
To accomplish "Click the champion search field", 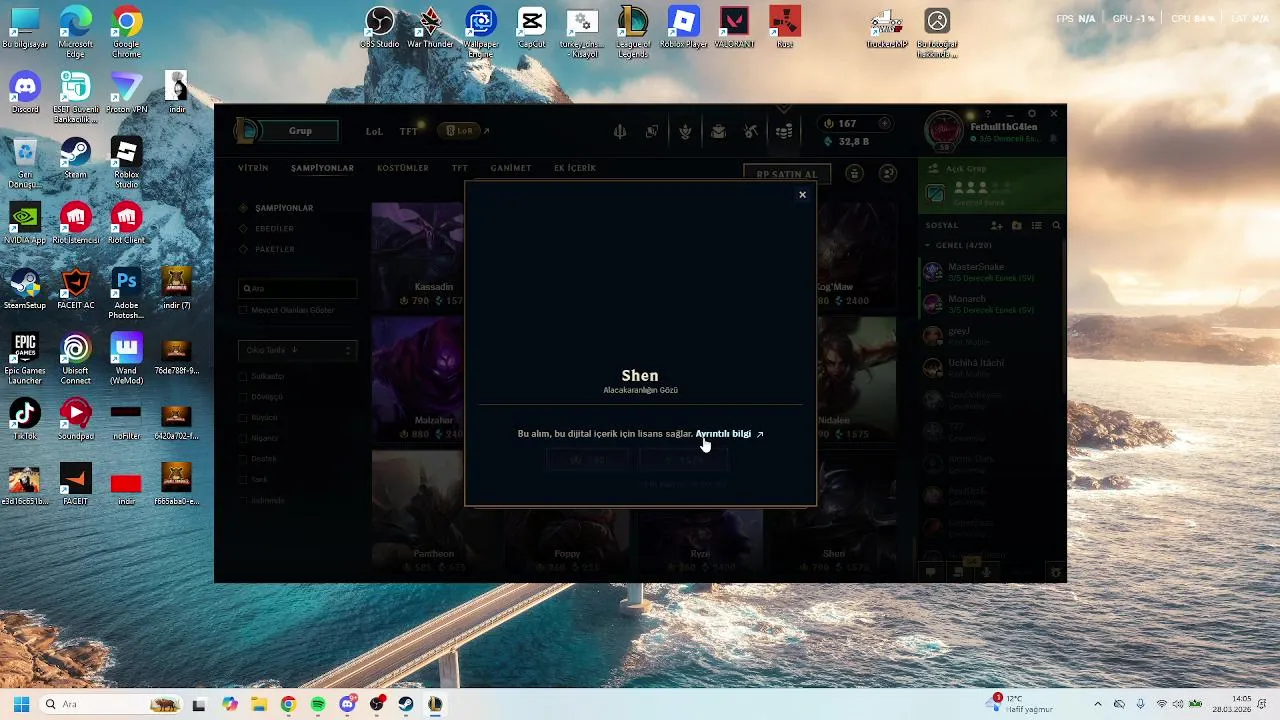I will coord(298,288).
